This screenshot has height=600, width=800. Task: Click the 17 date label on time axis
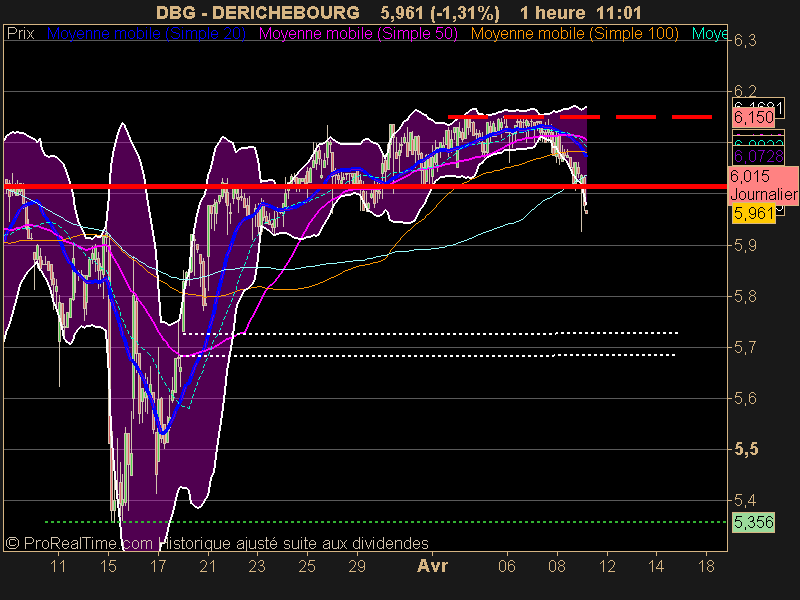click(158, 566)
